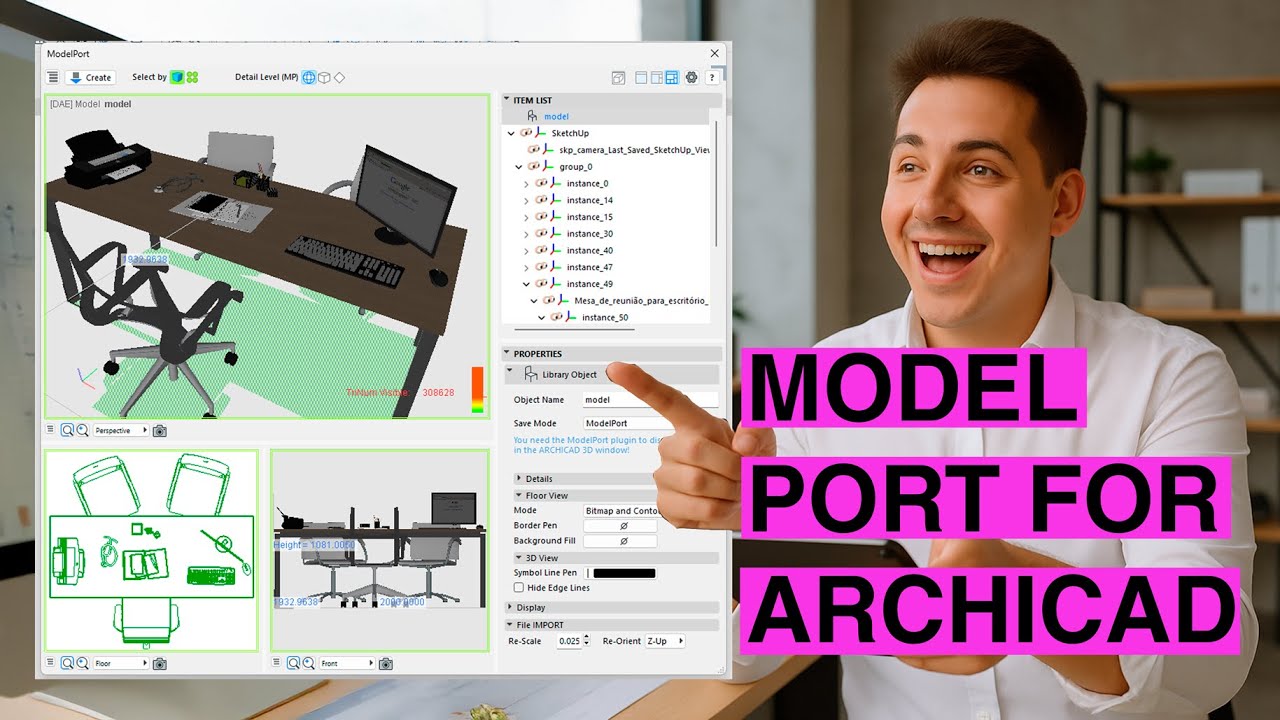Image resolution: width=1280 pixels, height=720 pixels.
Task: Set detail level to diamond icon
Action: (339, 77)
